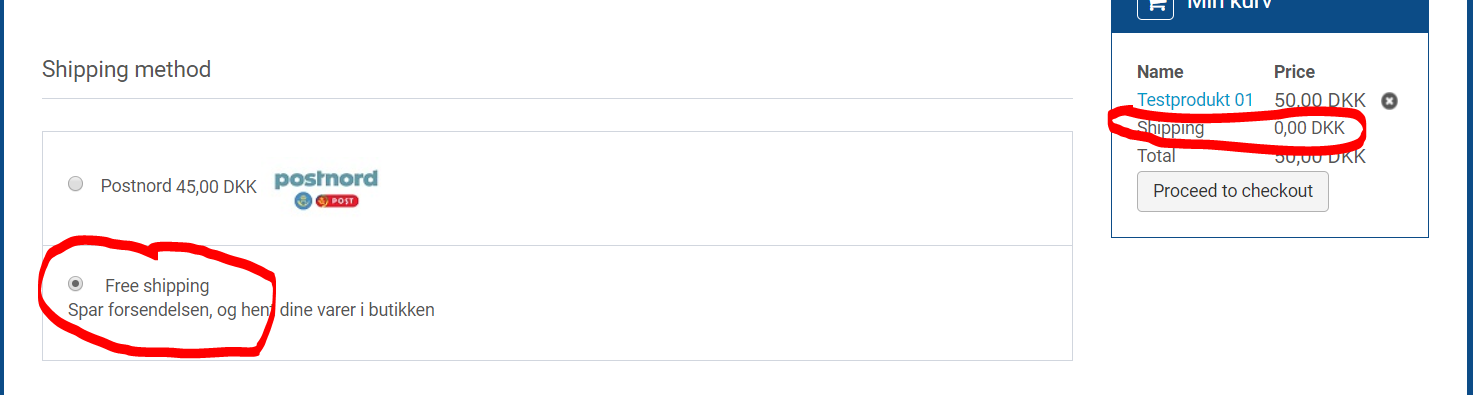The width and height of the screenshot is (1473, 395).
Task: Click the red POST badge in the logo
Action: (337, 201)
